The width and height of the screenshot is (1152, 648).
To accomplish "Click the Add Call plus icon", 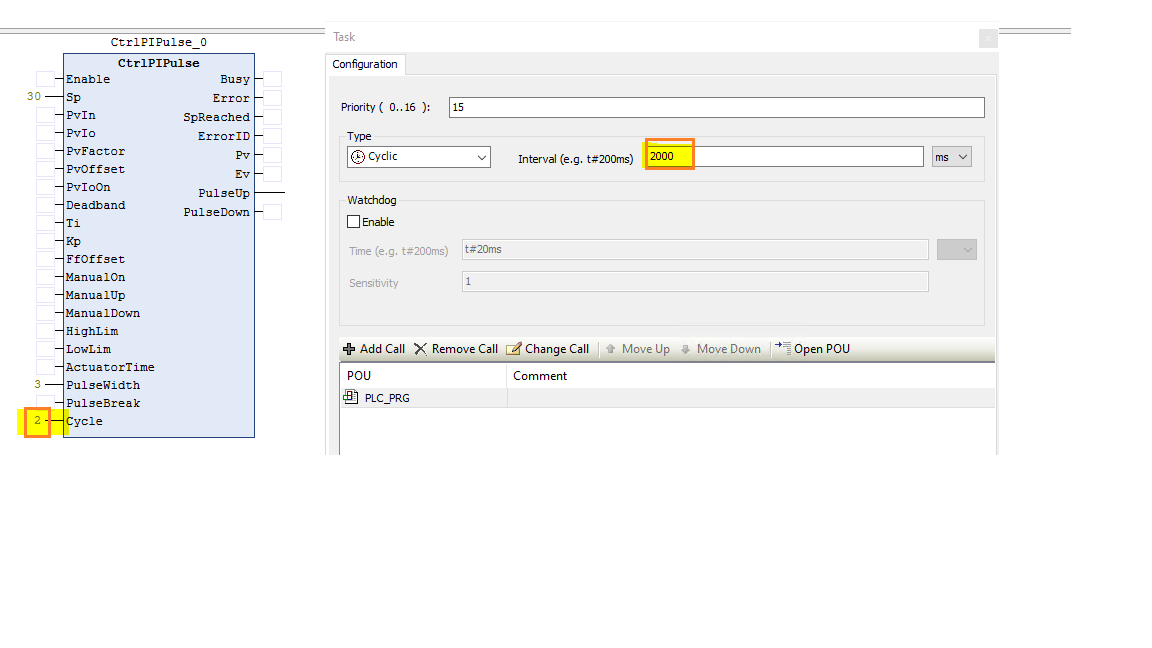I will pyautogui.click(x=349, y=349).
